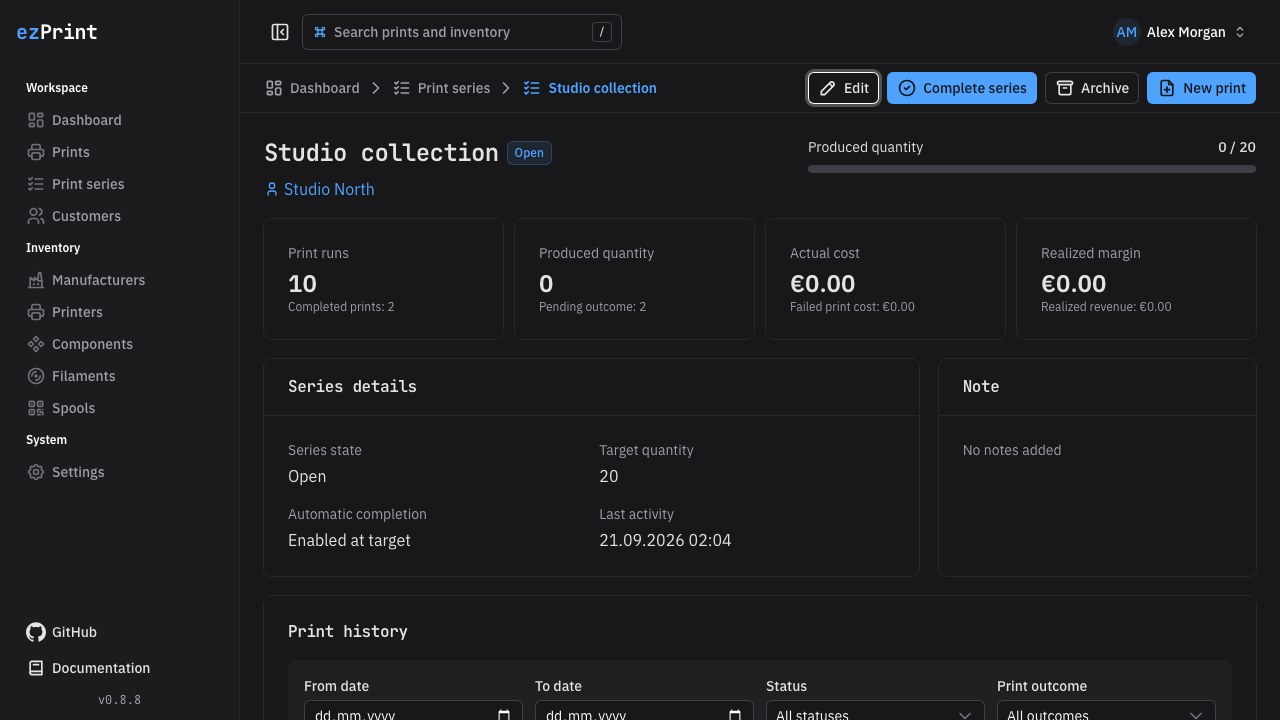Click the Documentation book icon
The width and height of the screenshot is (1280, 720).
pos(36,668)
